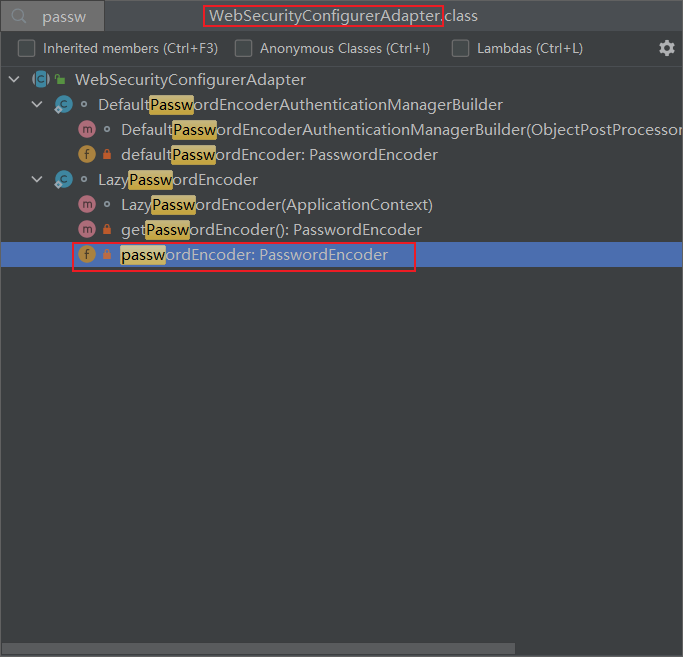Click the WebSecurityConfigurerAdapter class icon

click(x=41, y=79)
